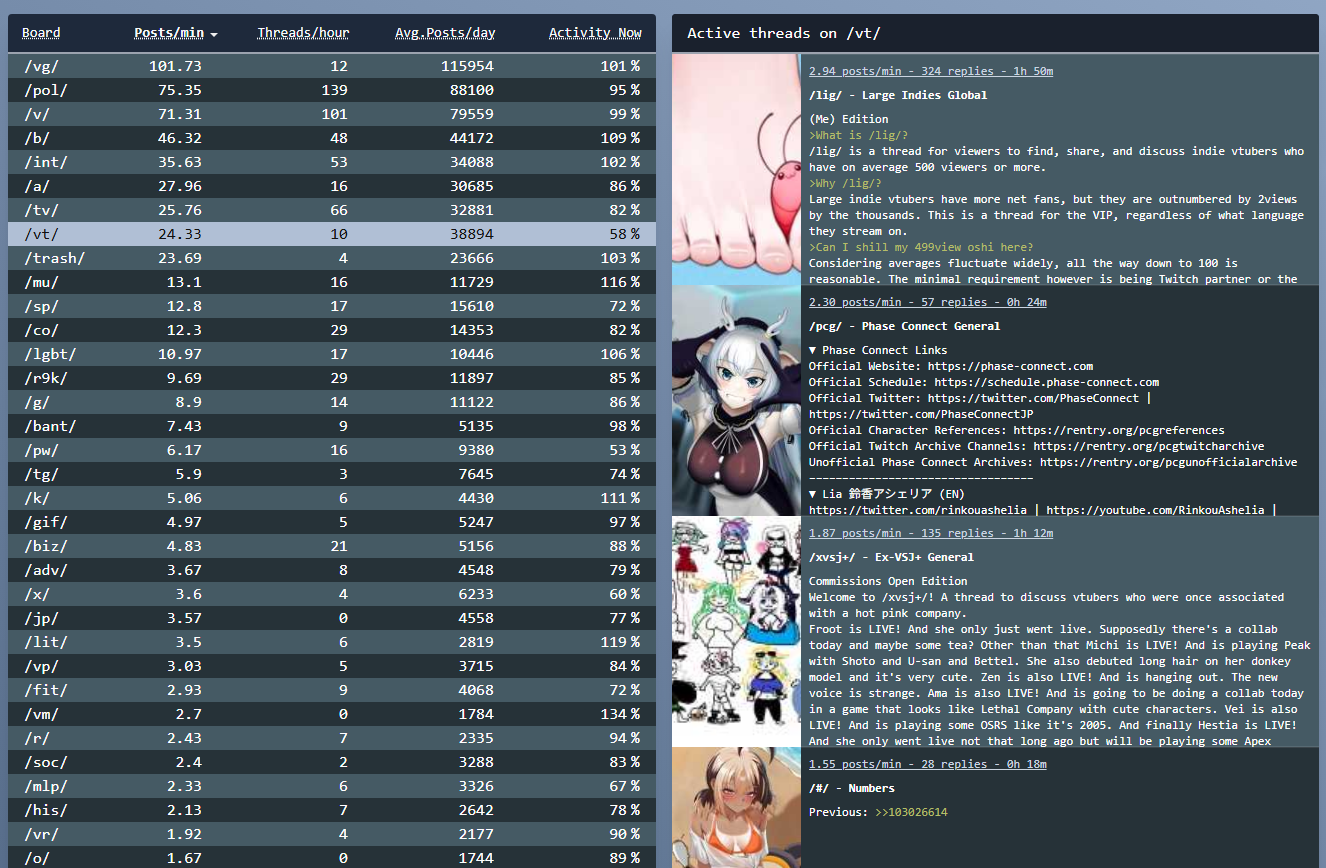Open /lig/ thread stats link 2.94 posts/min
The height and width of the screenshot is (868, 1326).
coord(931,71)
